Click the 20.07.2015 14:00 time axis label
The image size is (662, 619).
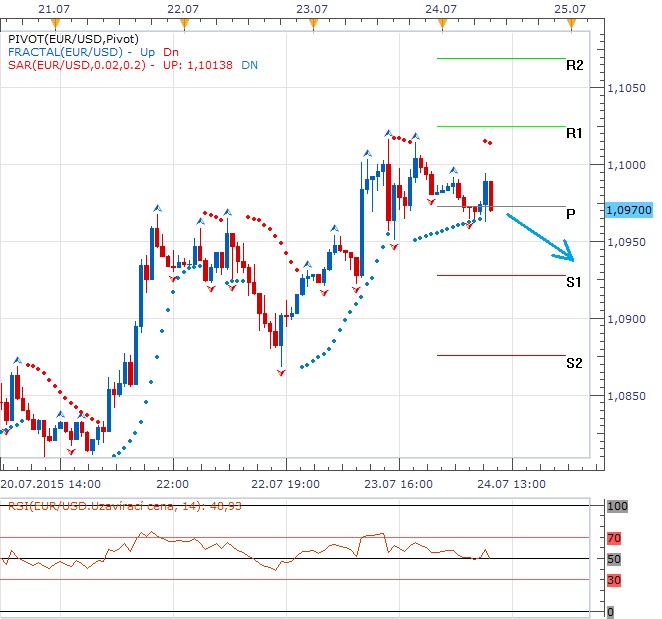coord(49,483)
